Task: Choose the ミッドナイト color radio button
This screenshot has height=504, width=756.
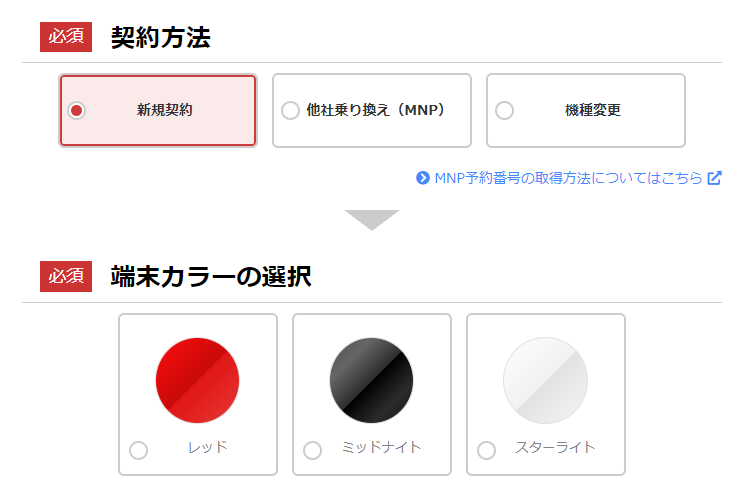Action: (312, 450)
